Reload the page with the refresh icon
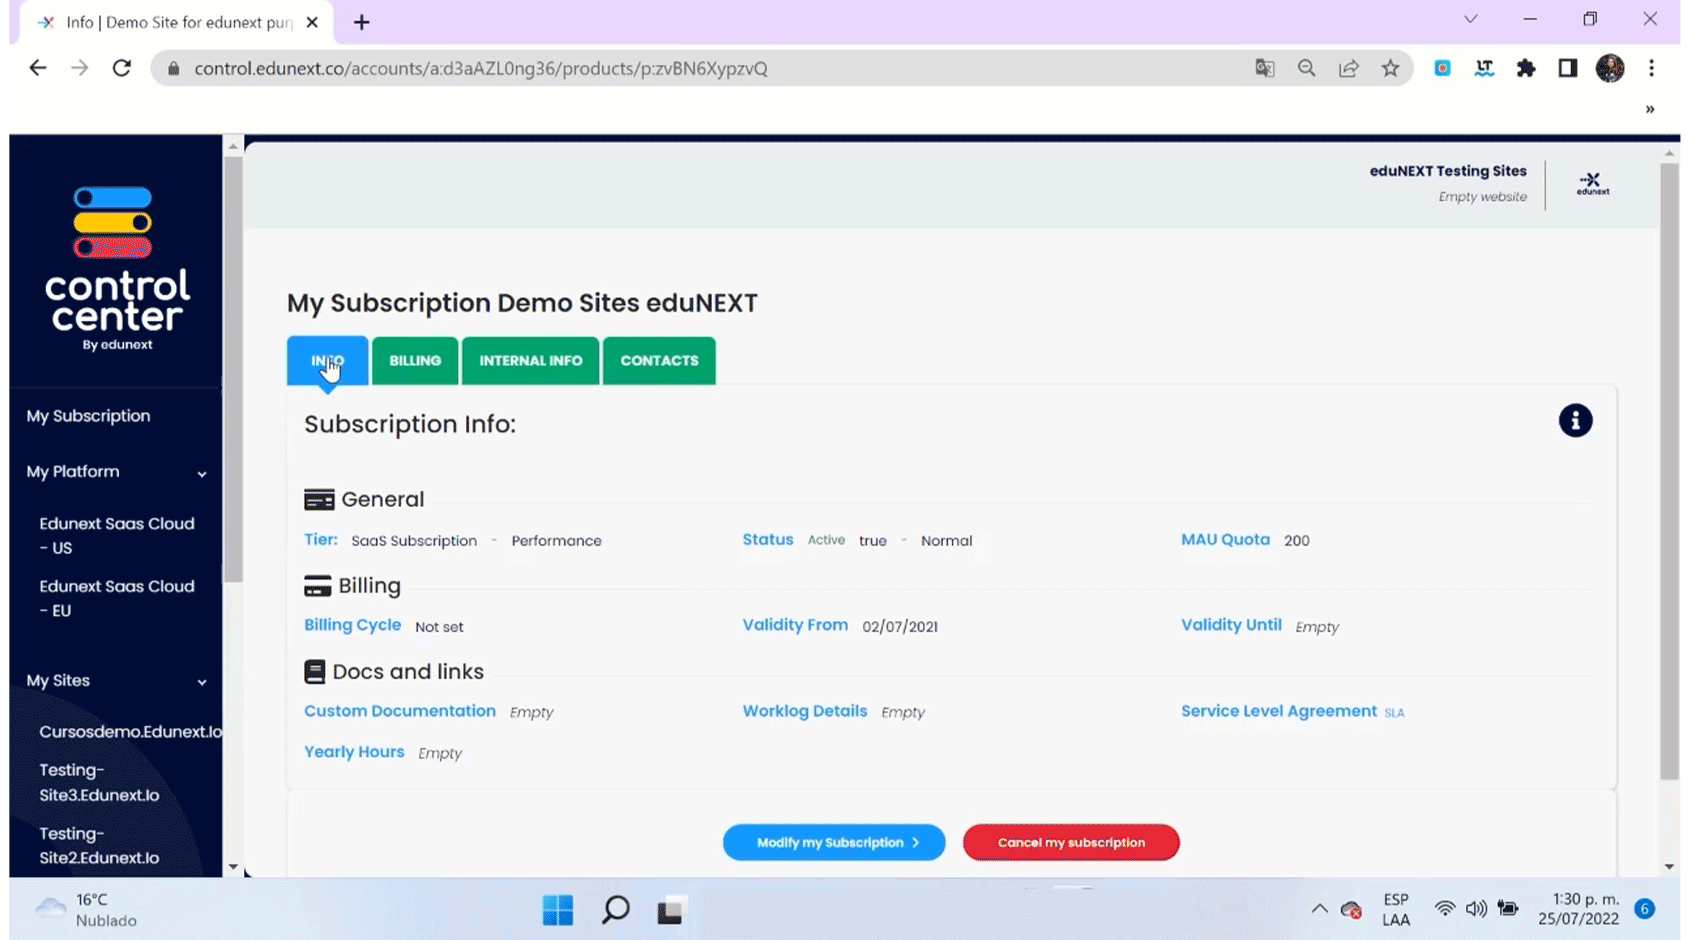Image resolution: width=1690 pixels, height=940 pixels. (x=122, y=68)
